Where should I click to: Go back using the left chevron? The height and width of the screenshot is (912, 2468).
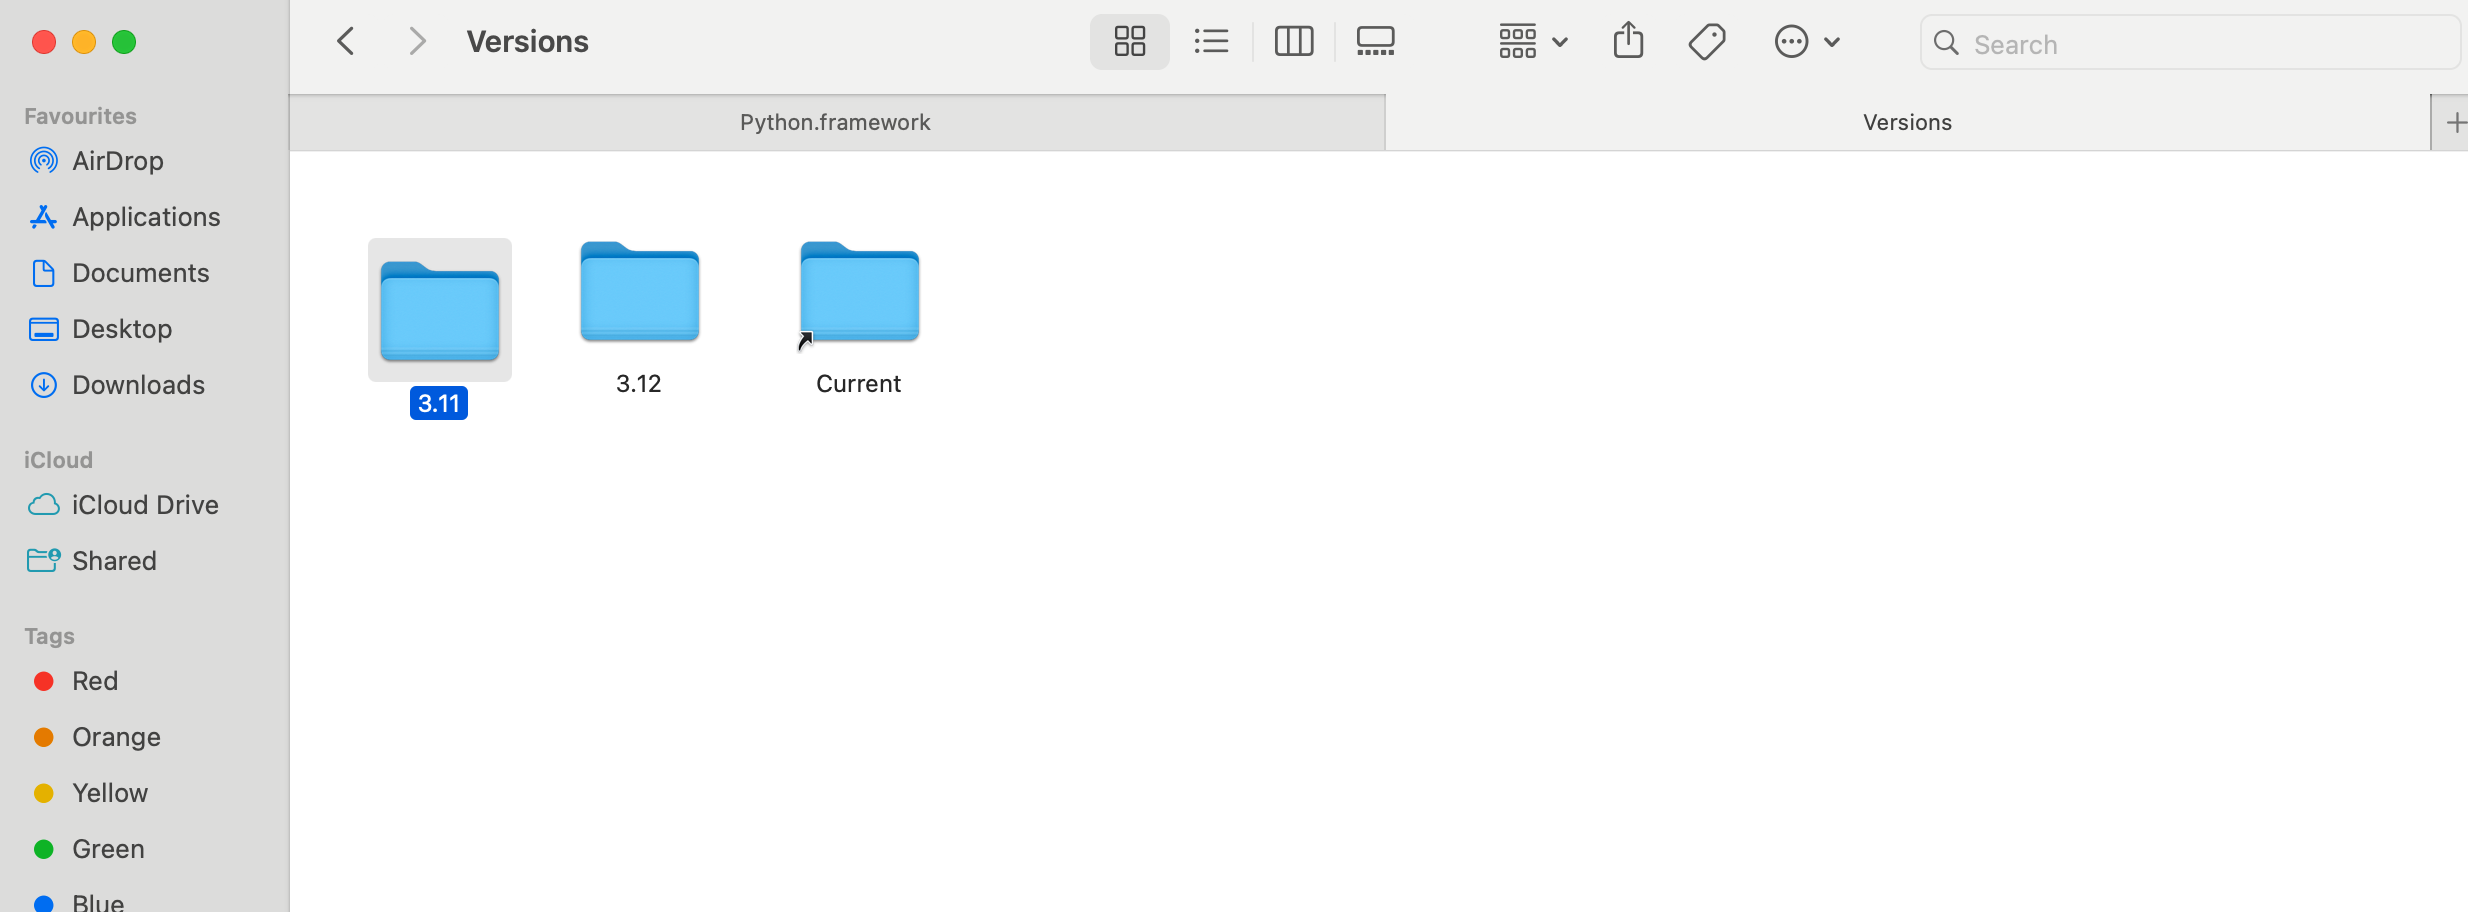pos(346,42)
